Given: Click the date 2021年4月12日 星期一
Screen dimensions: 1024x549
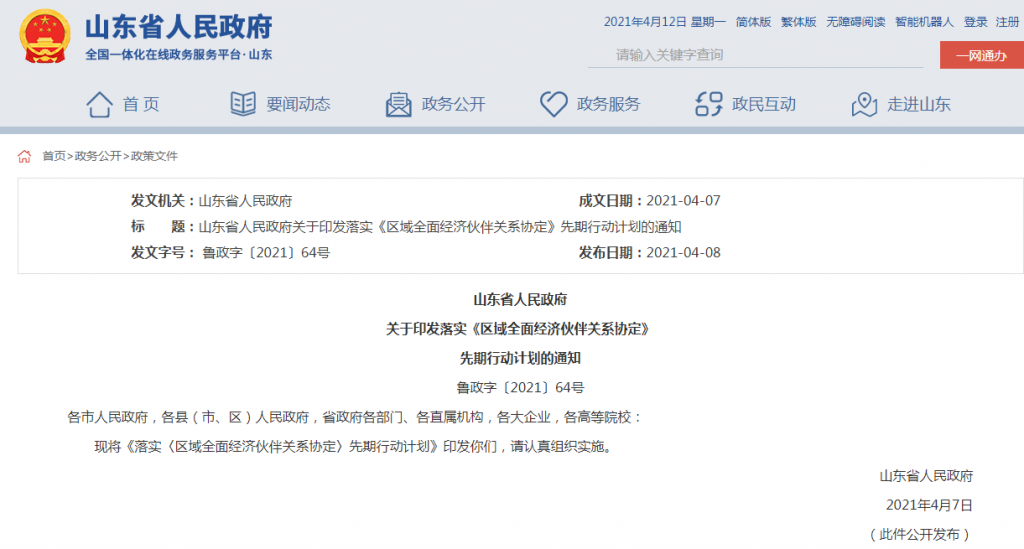Looking at the screenshot, I should pos(664,22).
